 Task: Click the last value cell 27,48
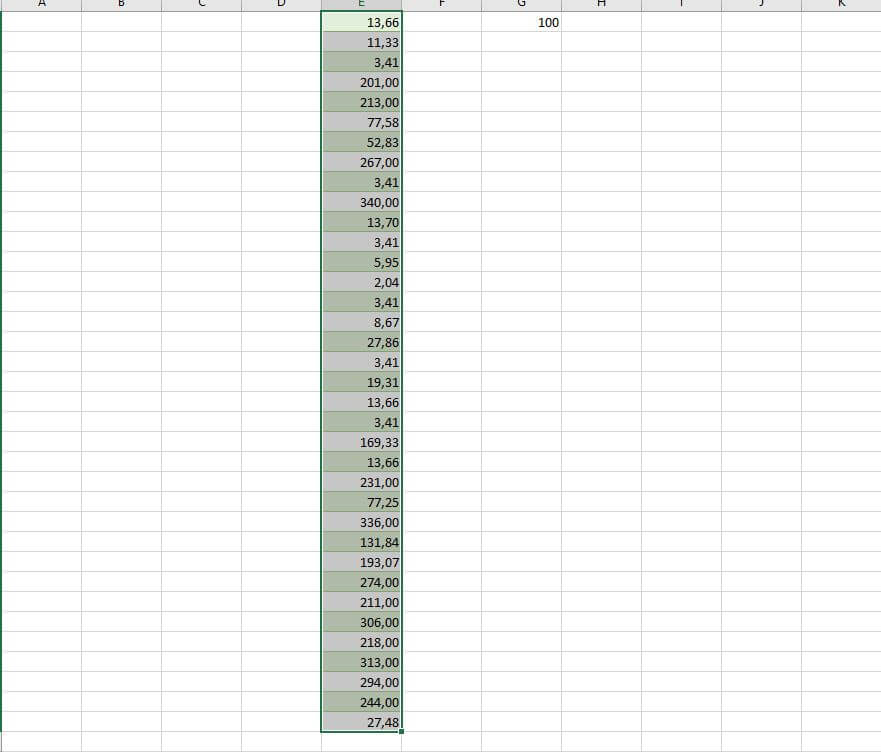[x=361, y=722]
